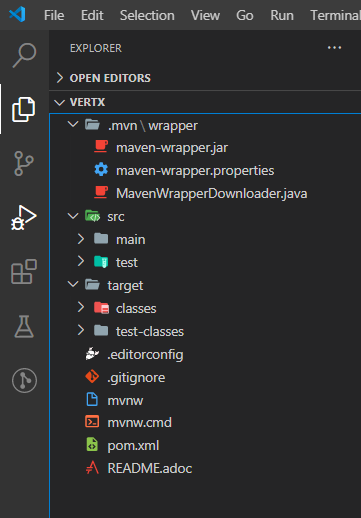This screenshot has height=518, width=361.
Task: Select the main folder label
Action: [x=131, y=239]
